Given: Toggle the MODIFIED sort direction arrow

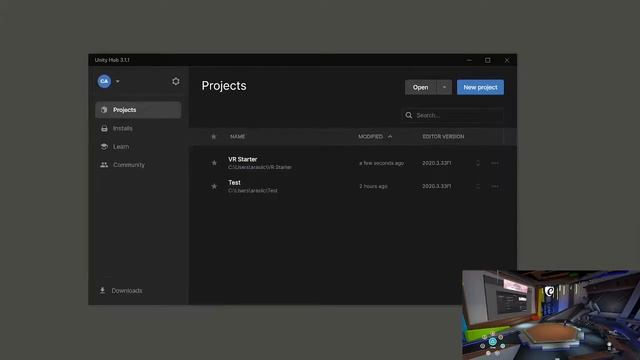Looking at the screenshot, I should (390, 137).
